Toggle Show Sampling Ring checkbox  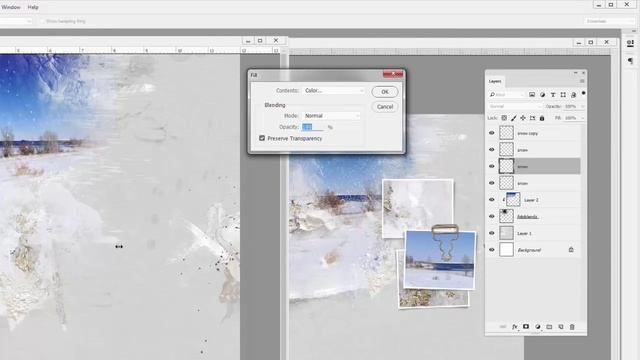tap(42, 21)
